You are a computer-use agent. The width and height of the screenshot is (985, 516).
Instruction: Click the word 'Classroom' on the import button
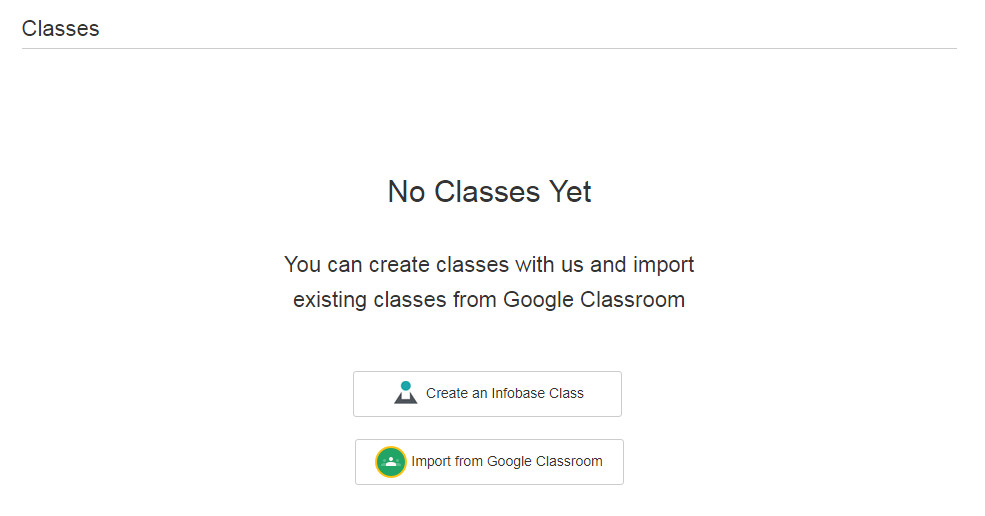coord(569,462)
